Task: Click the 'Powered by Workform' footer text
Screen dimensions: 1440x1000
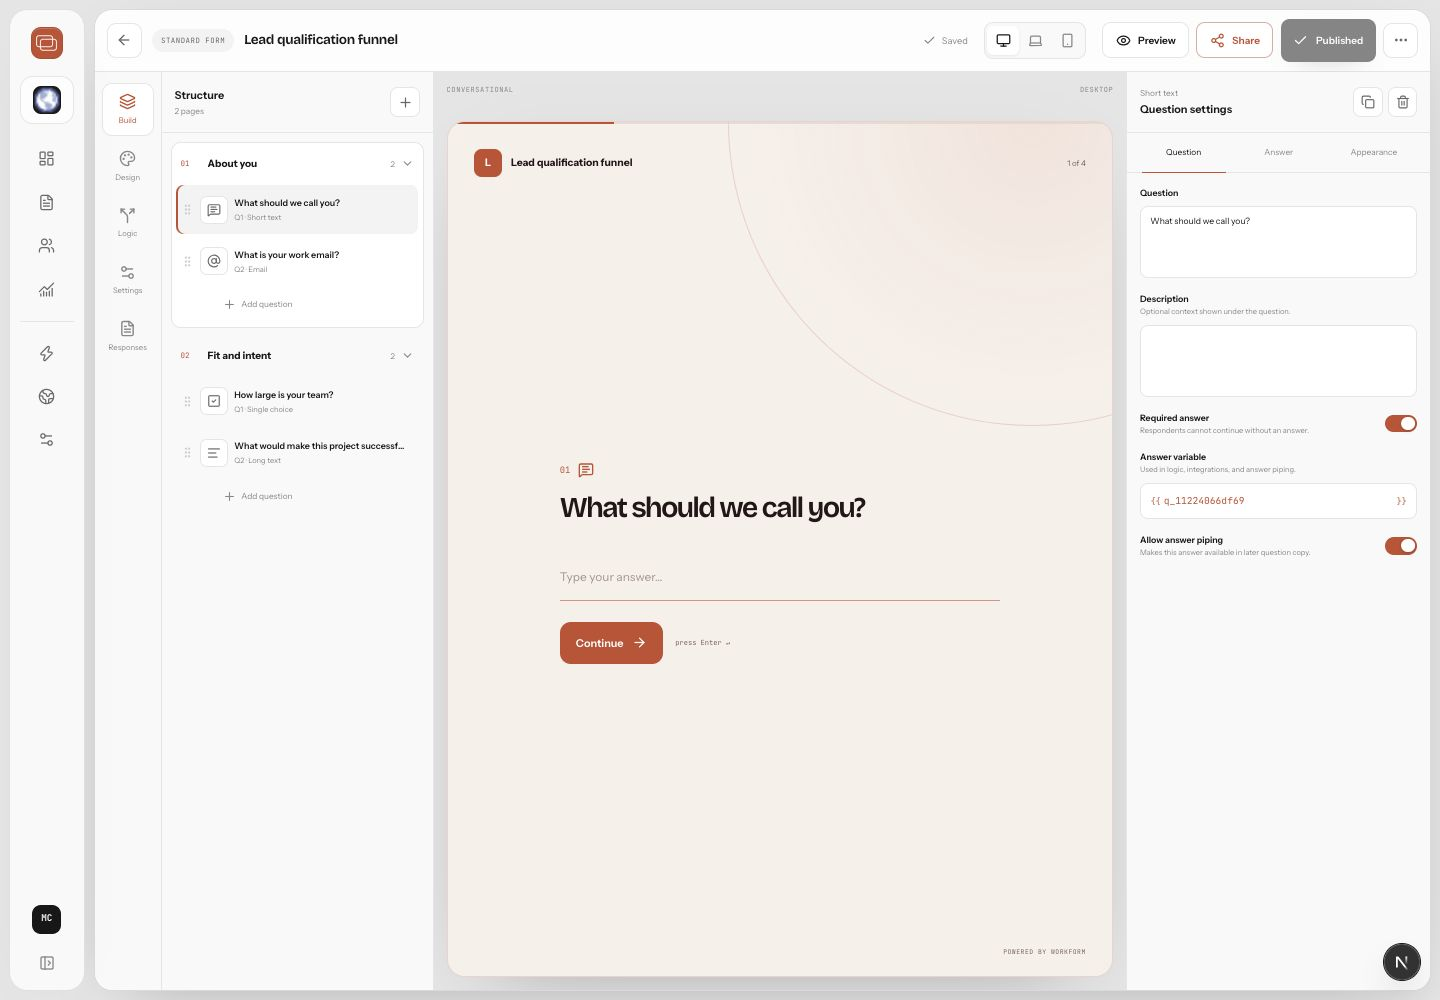Action: (x=1044, y=952)
